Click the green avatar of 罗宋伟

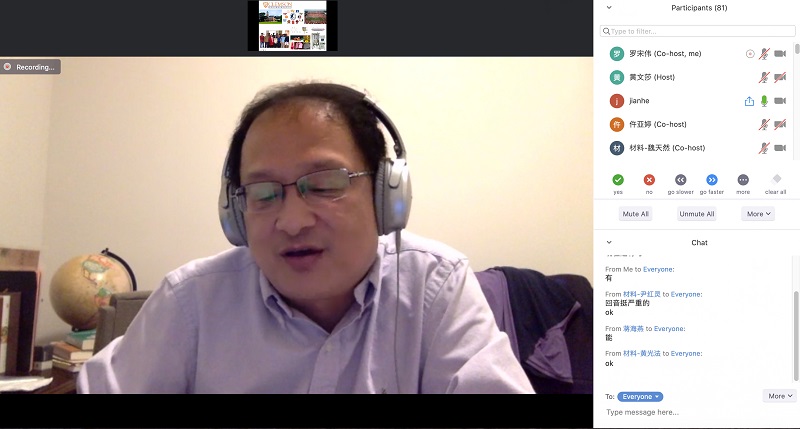[617, 54]
